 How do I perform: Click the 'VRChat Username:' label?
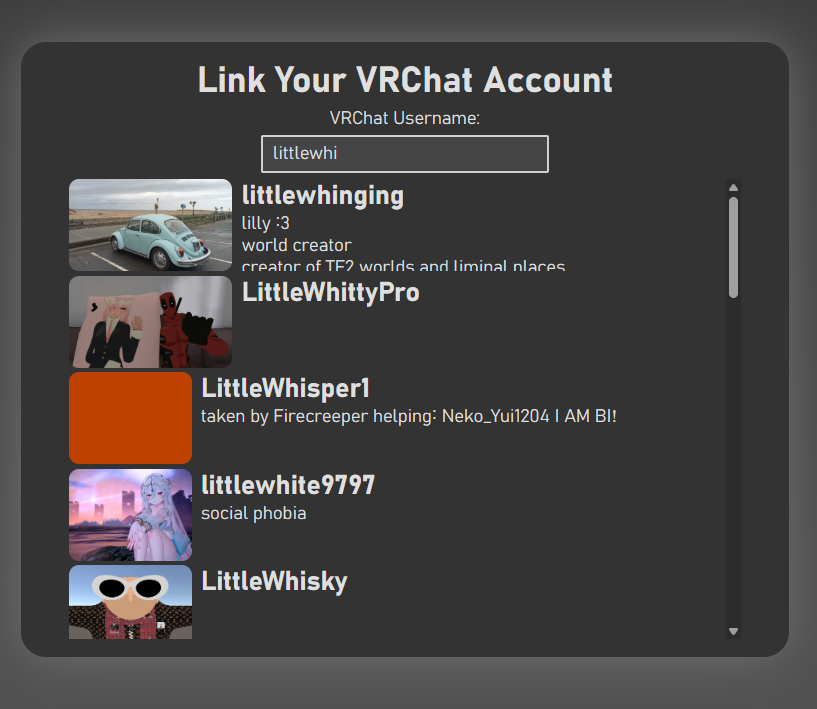405,118
